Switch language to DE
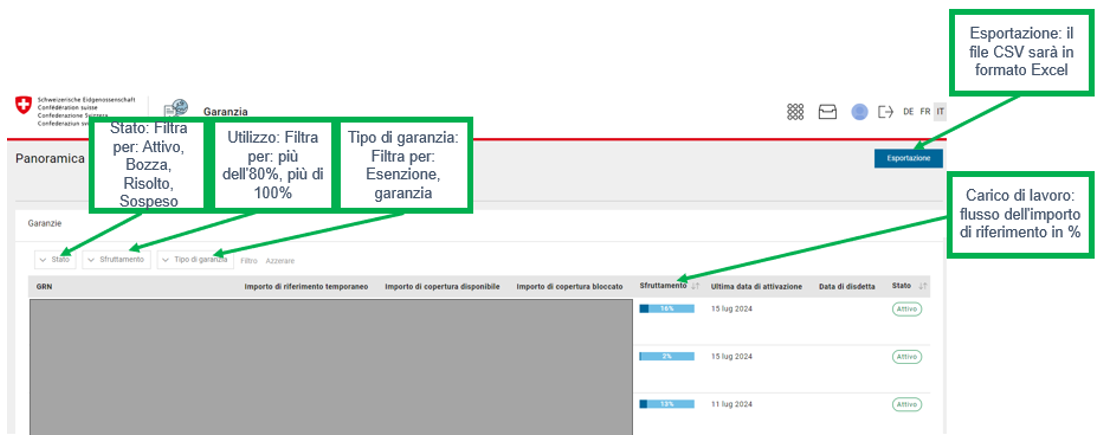This screenshot has width=1103, height=445. (908, 112)
